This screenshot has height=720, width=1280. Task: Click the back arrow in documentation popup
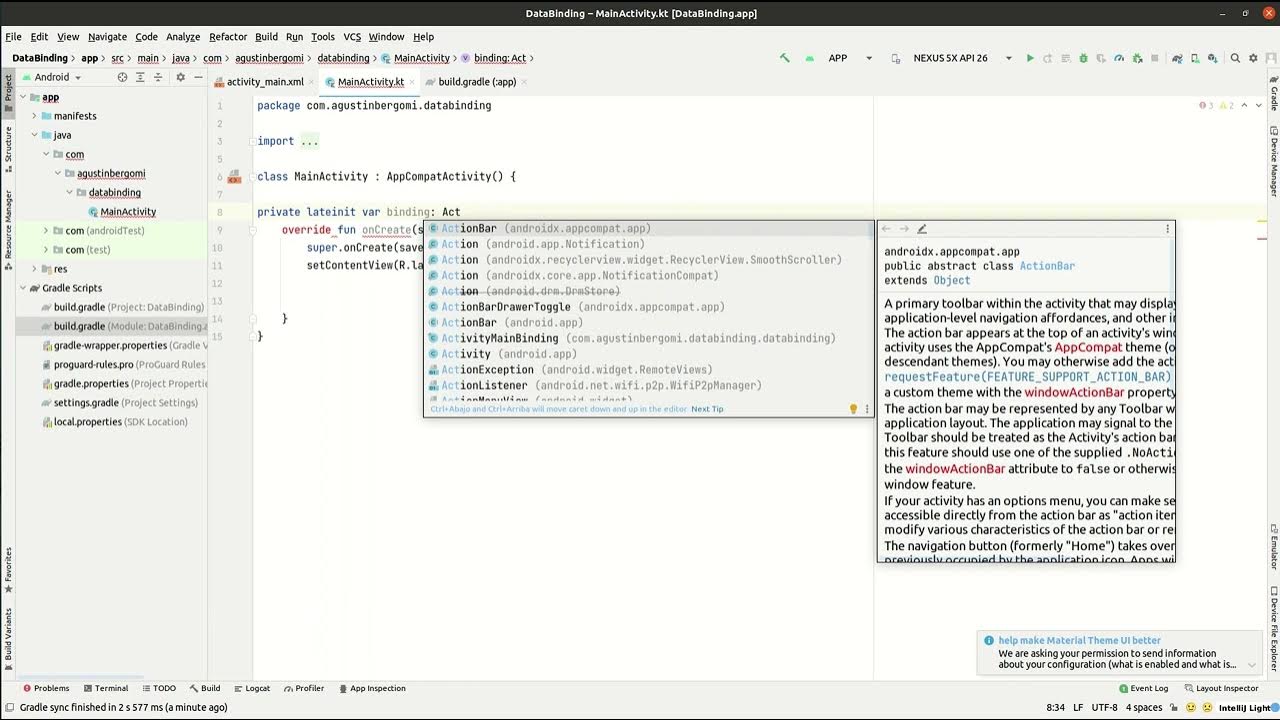[x=886, y=229]
